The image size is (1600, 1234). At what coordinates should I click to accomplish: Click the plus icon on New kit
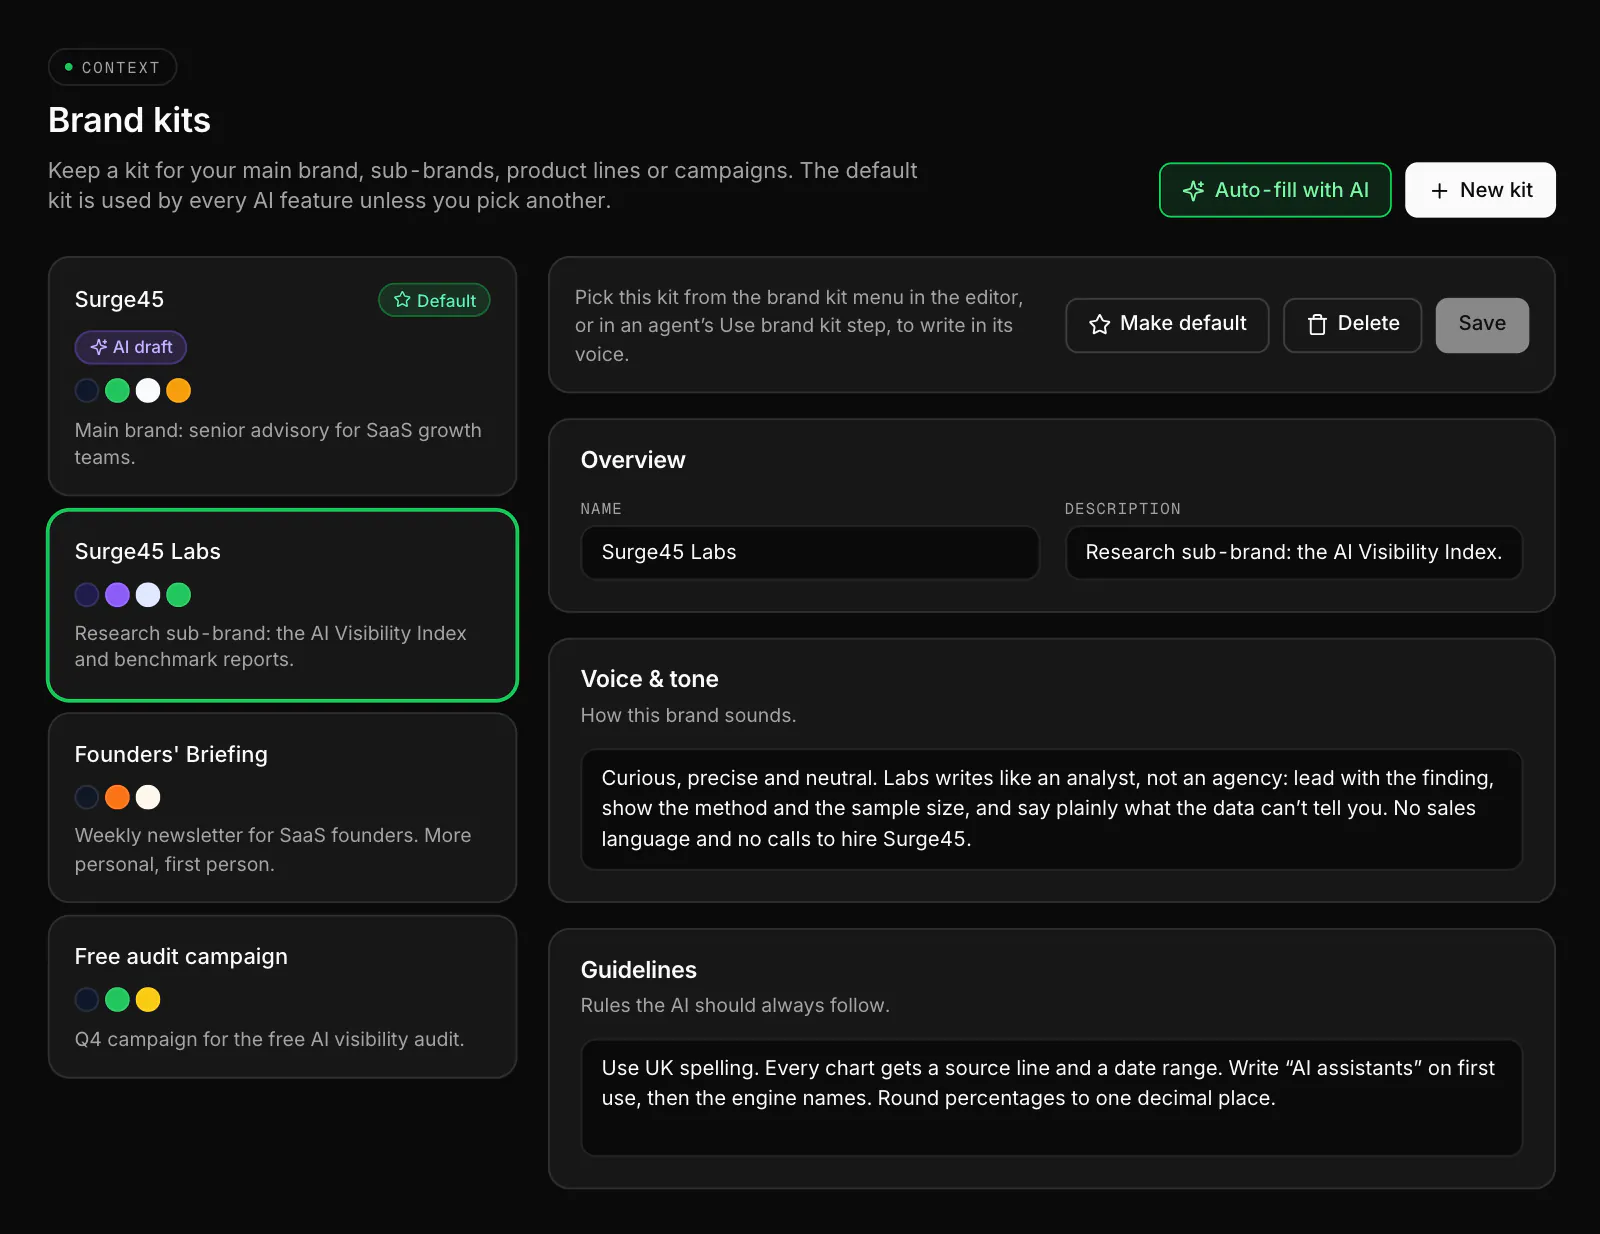tap(1439, 191)
